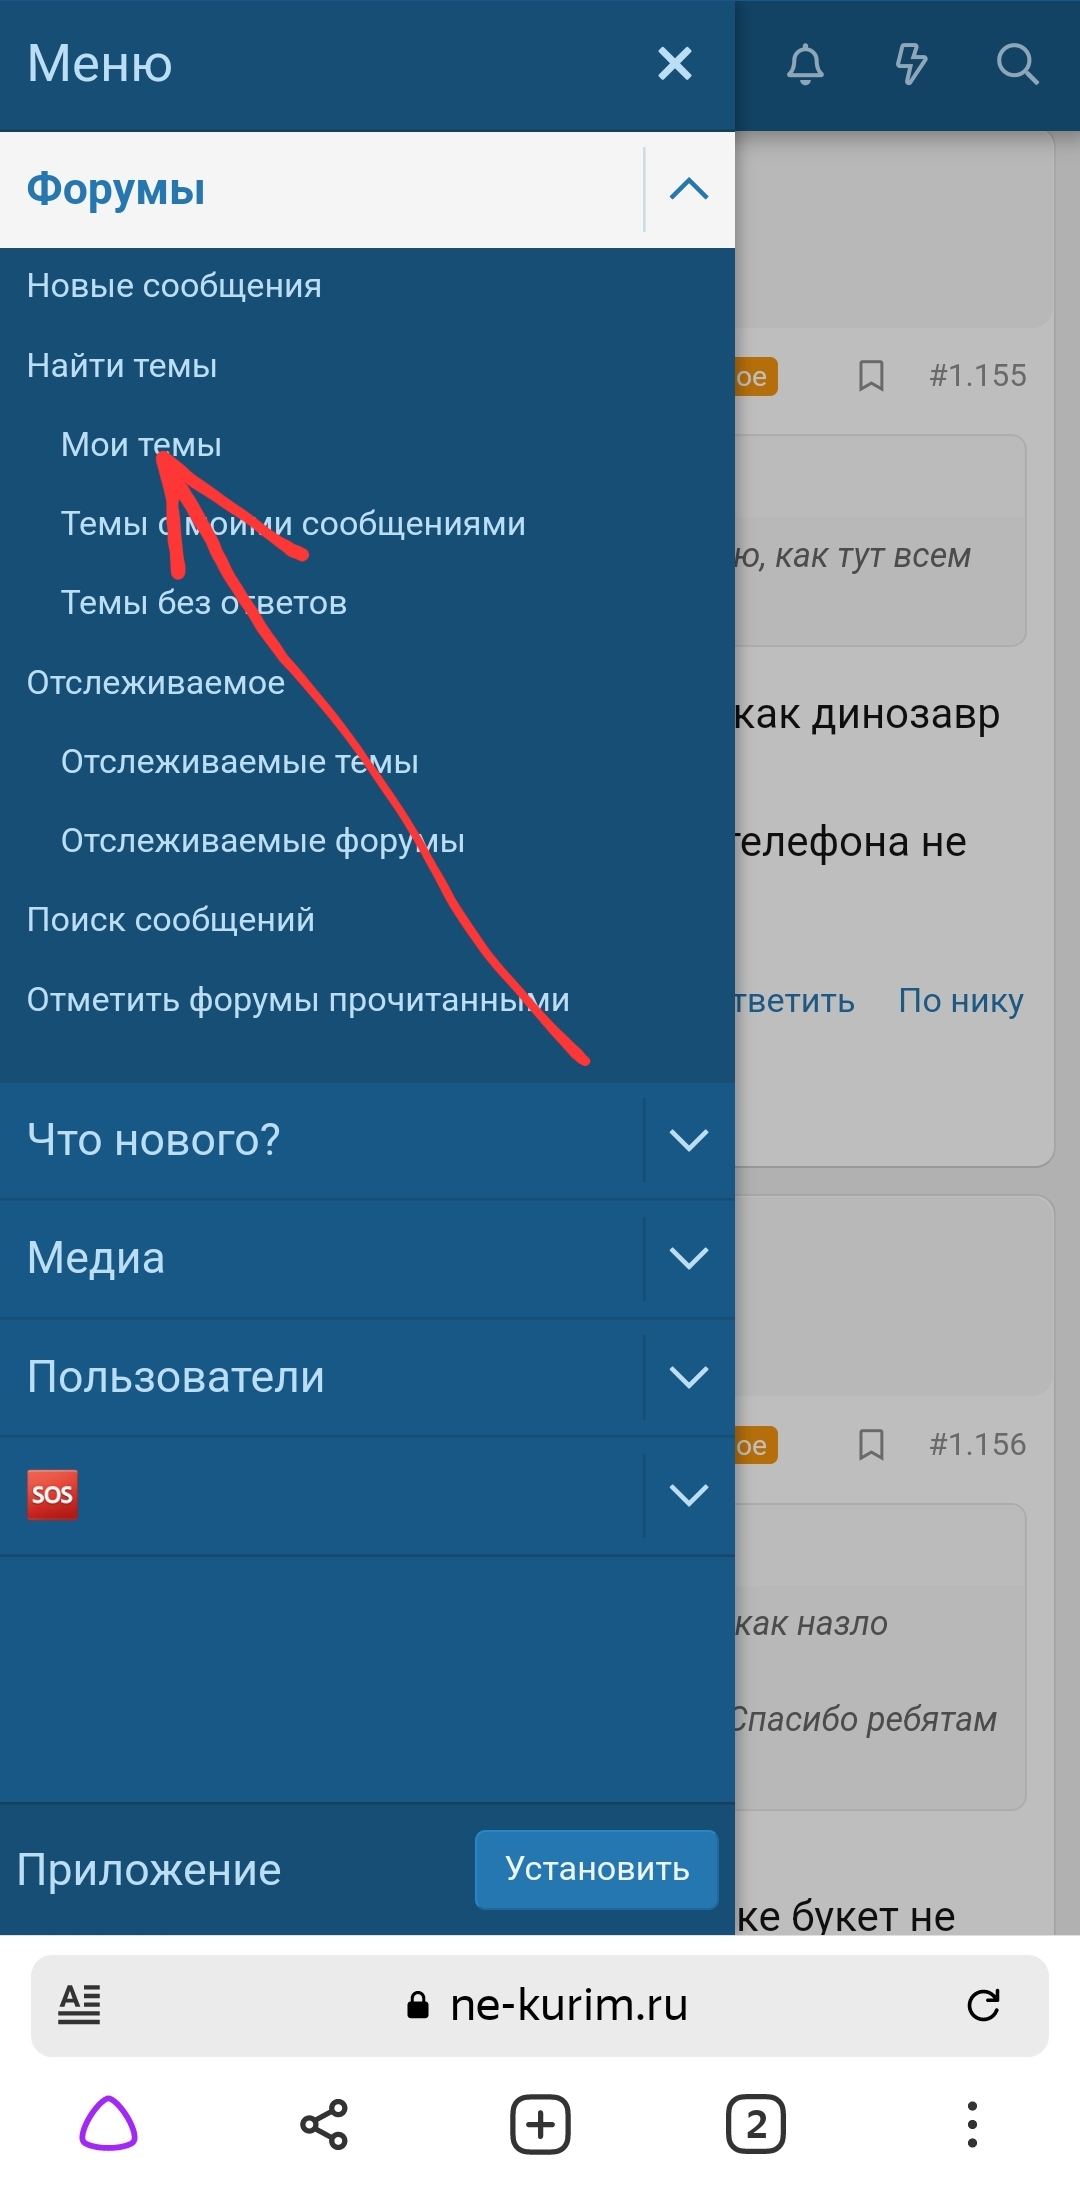Tap the SOS icon in the menu
This screenshot has height=2187, width=1080.
[x=52, y=1494]
